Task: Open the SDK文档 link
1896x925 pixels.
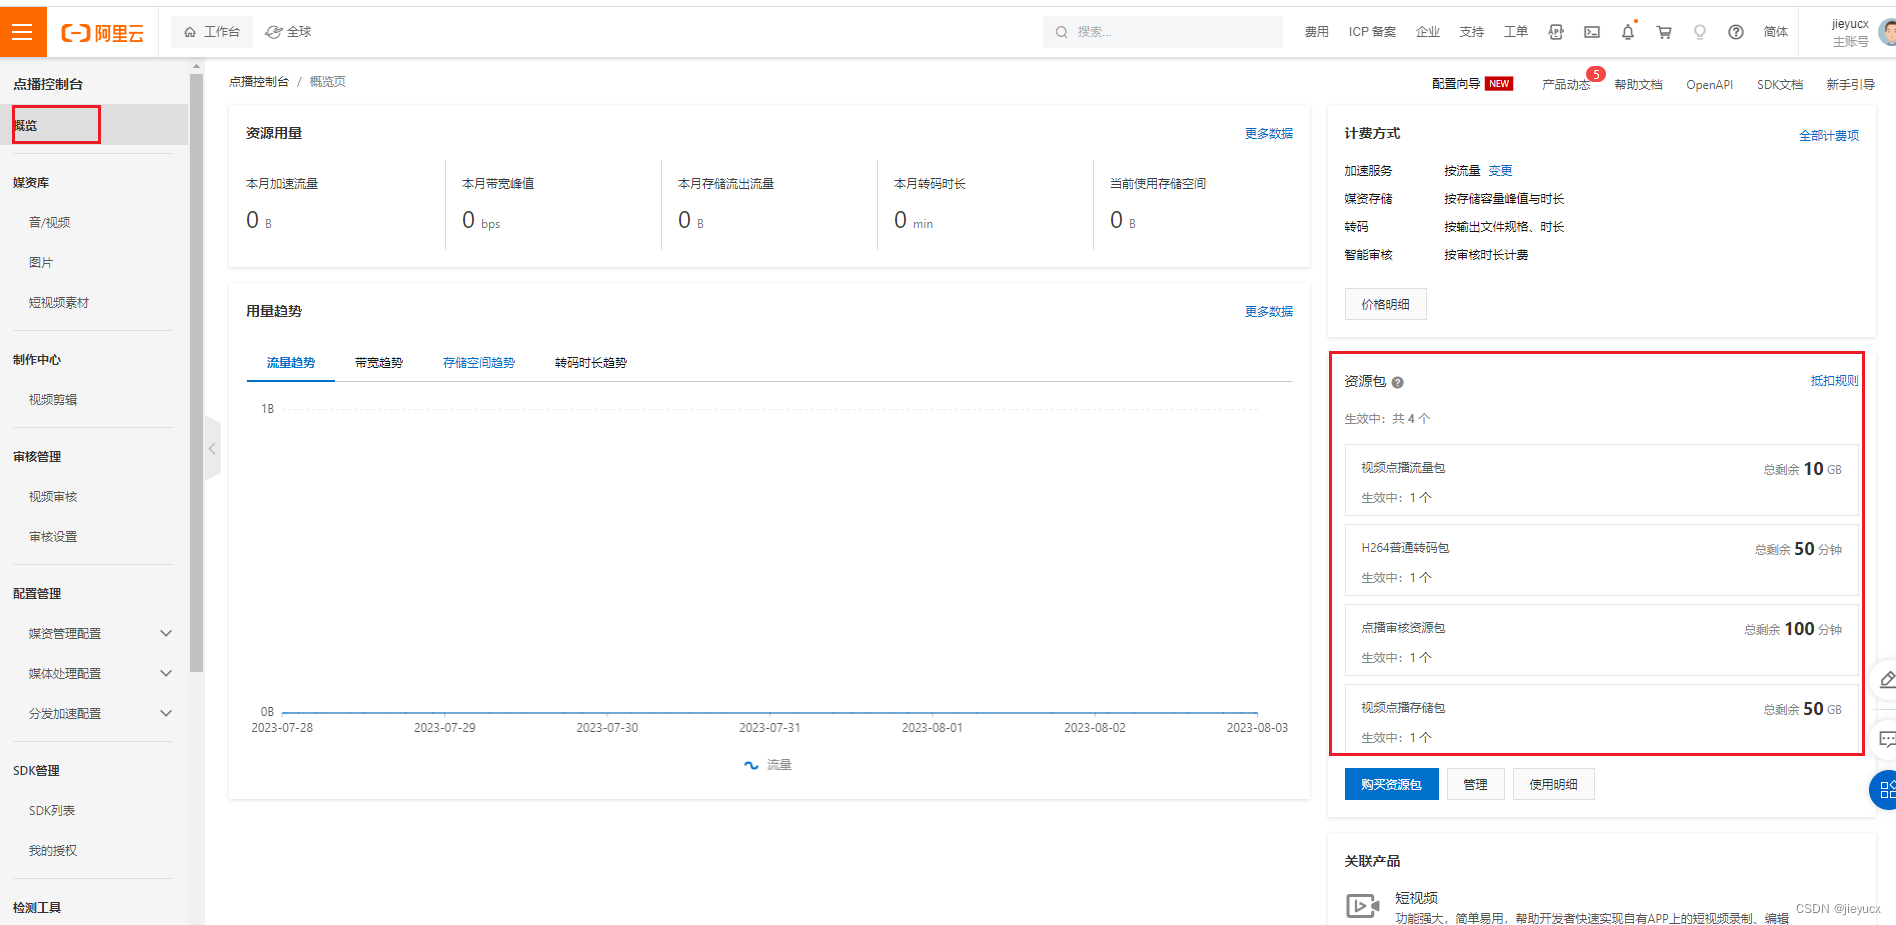Action: pyautogui.click(x=1780, y=84)
